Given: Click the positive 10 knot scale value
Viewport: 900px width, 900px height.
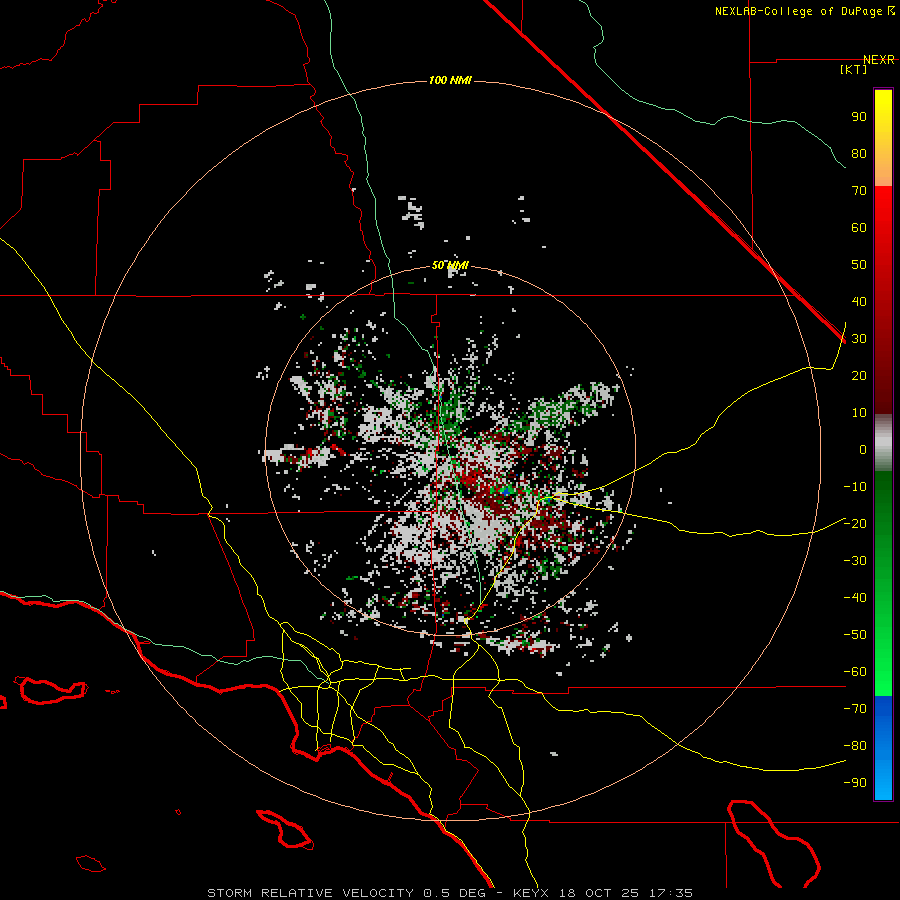Looking at the screenshot, I should pyautogui.click(x=859, y=413).
